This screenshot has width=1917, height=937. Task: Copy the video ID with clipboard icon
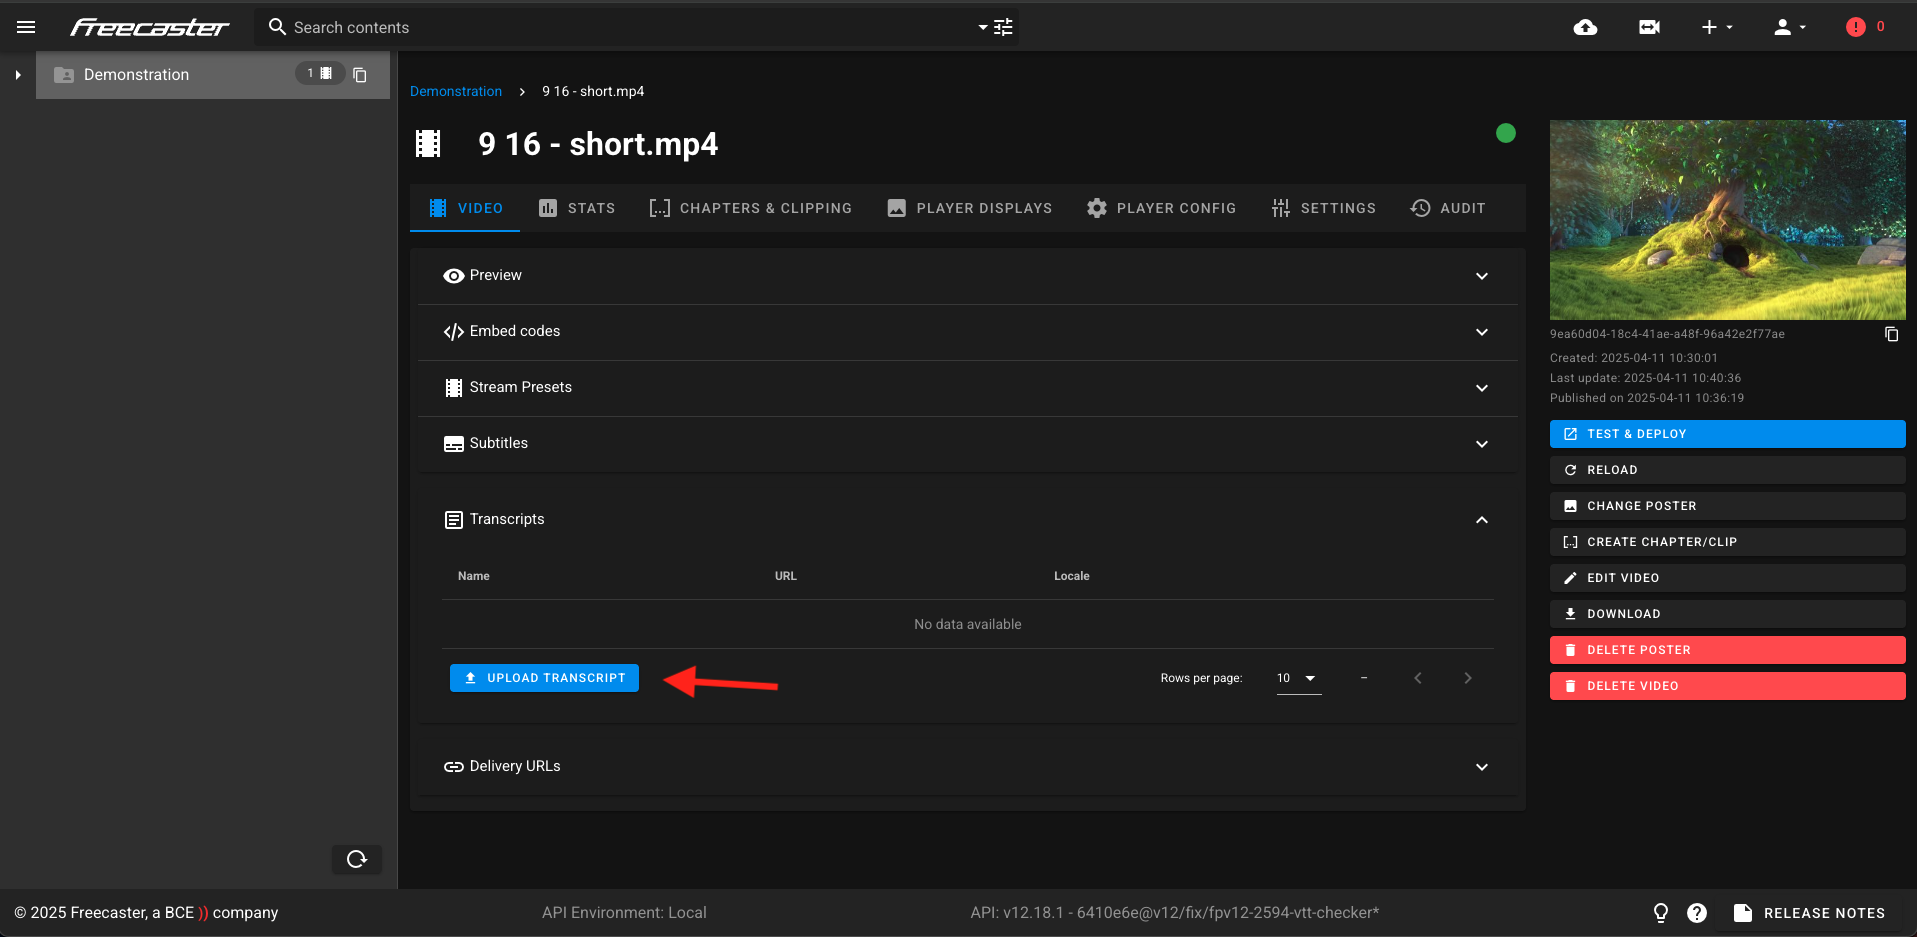point(1891,334)
